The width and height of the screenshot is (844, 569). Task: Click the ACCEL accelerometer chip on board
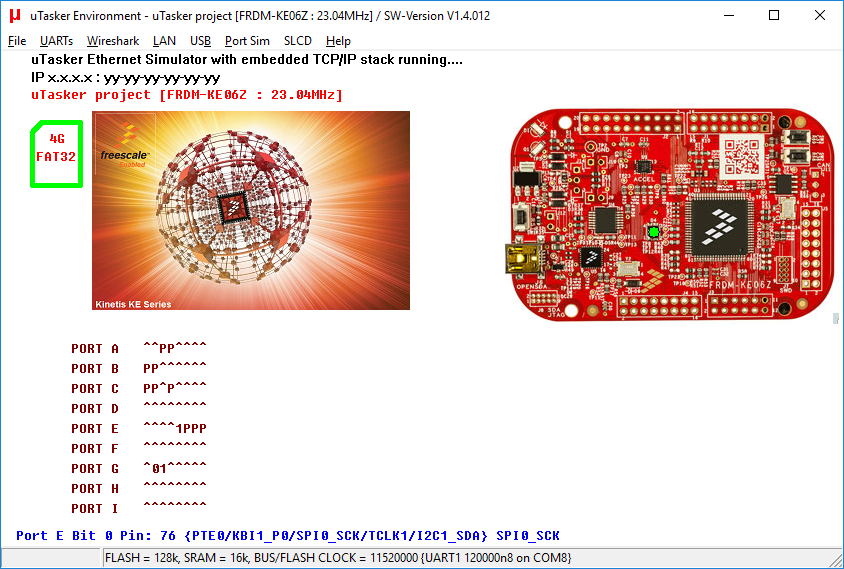644,167
